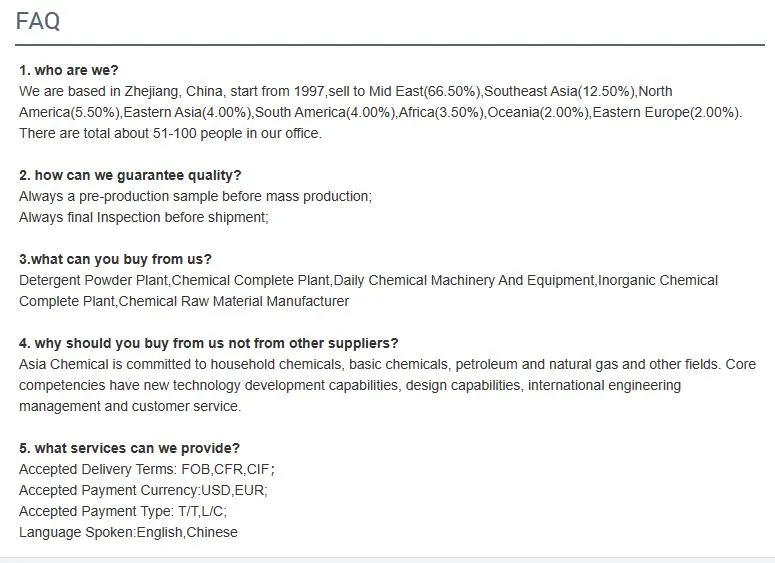Click the Accepted Payment Currency line

[x=143, y=490]
